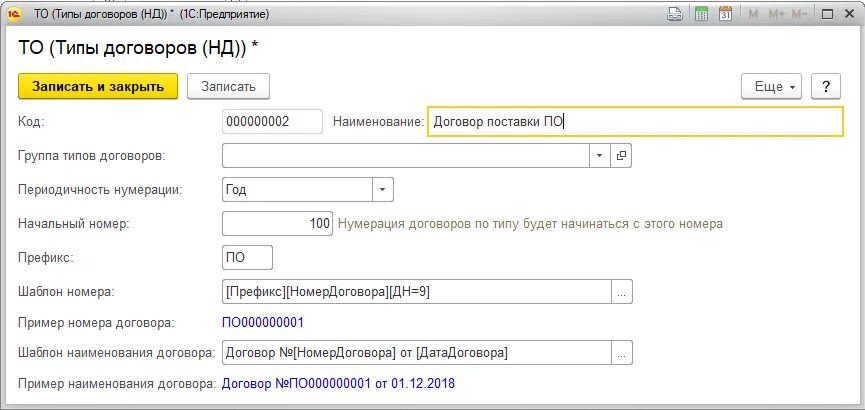Close the ТО window
The image size is (865, 410).
click(851, 14)
